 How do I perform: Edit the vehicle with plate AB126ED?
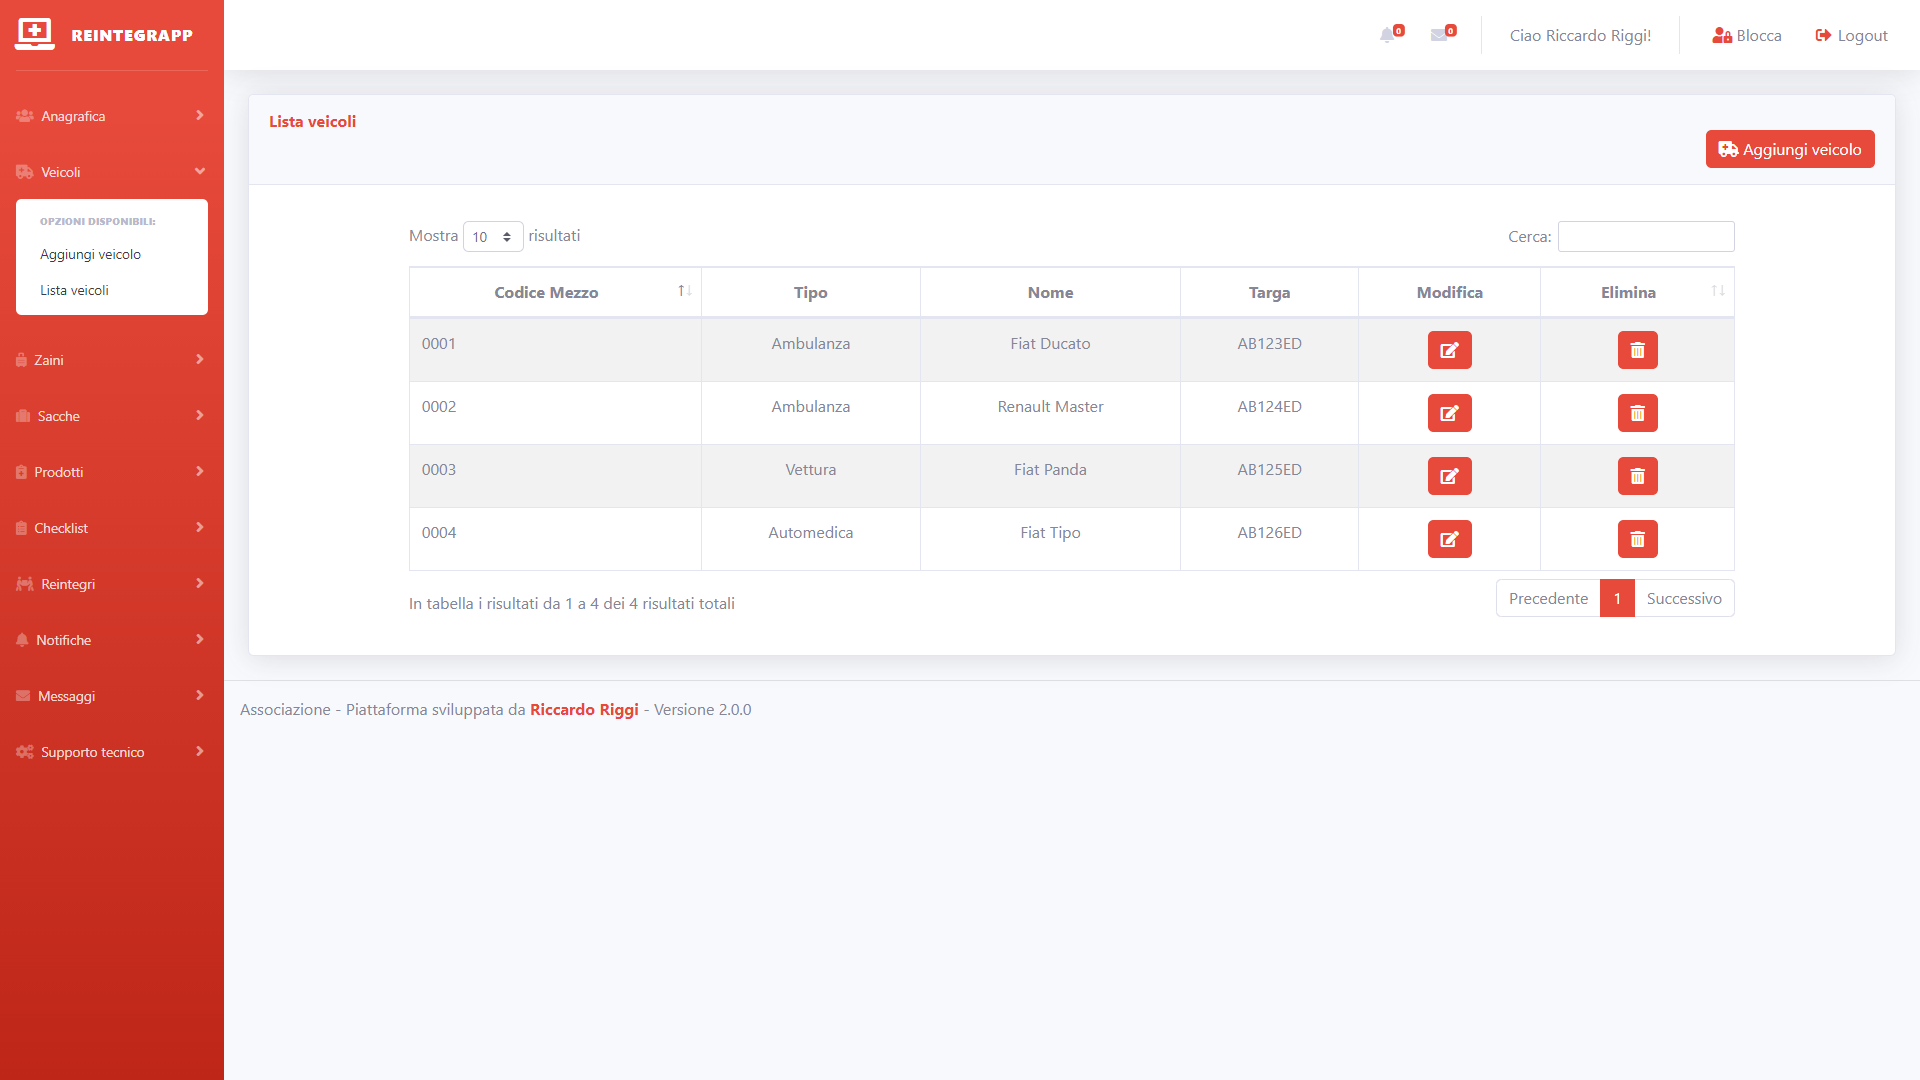(1449, 539)
